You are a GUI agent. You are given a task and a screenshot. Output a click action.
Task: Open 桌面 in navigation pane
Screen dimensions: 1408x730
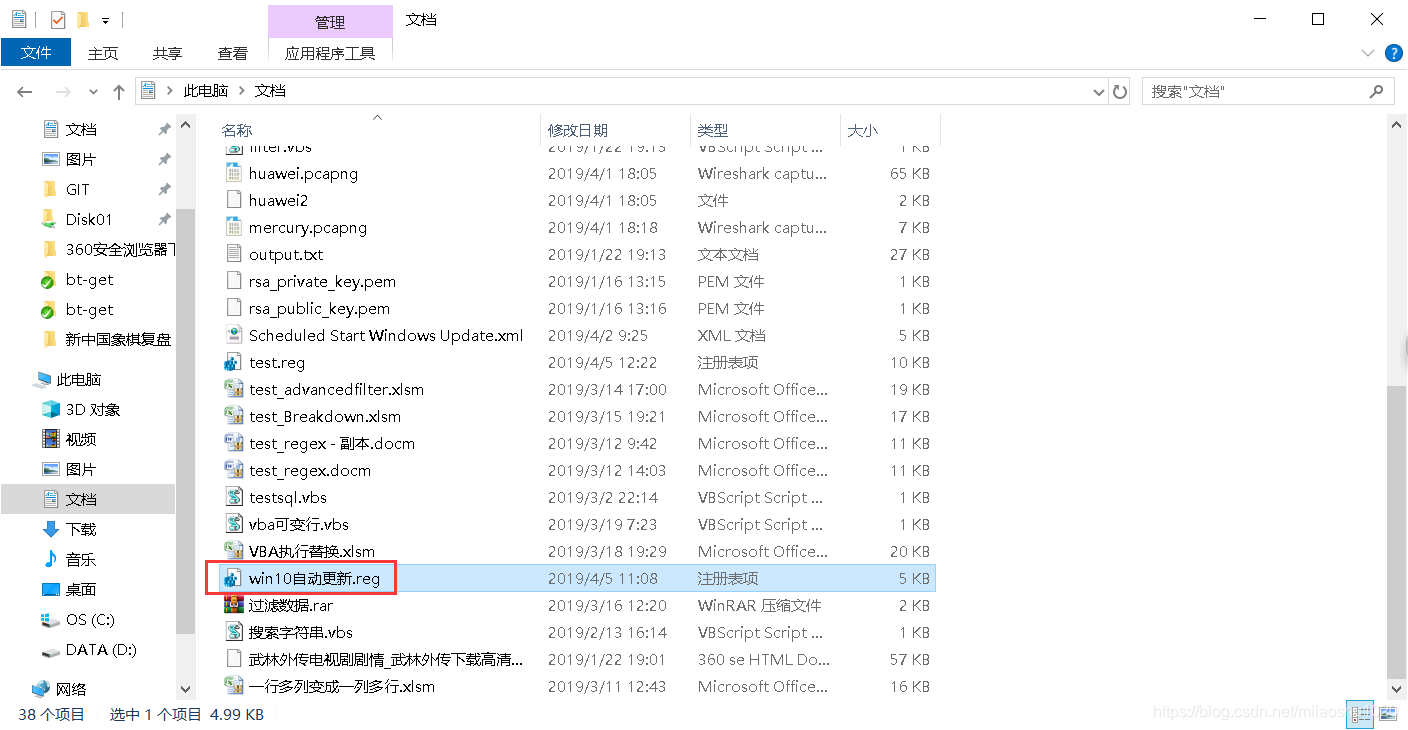(81, 589)
